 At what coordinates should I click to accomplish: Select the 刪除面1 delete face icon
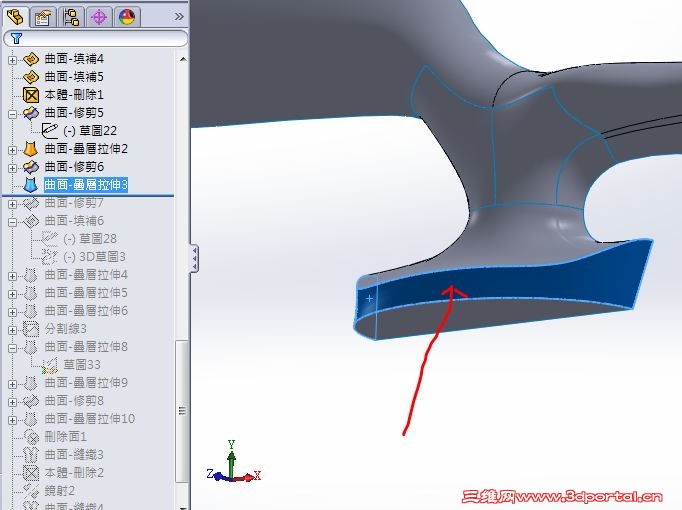click(31, 437)
